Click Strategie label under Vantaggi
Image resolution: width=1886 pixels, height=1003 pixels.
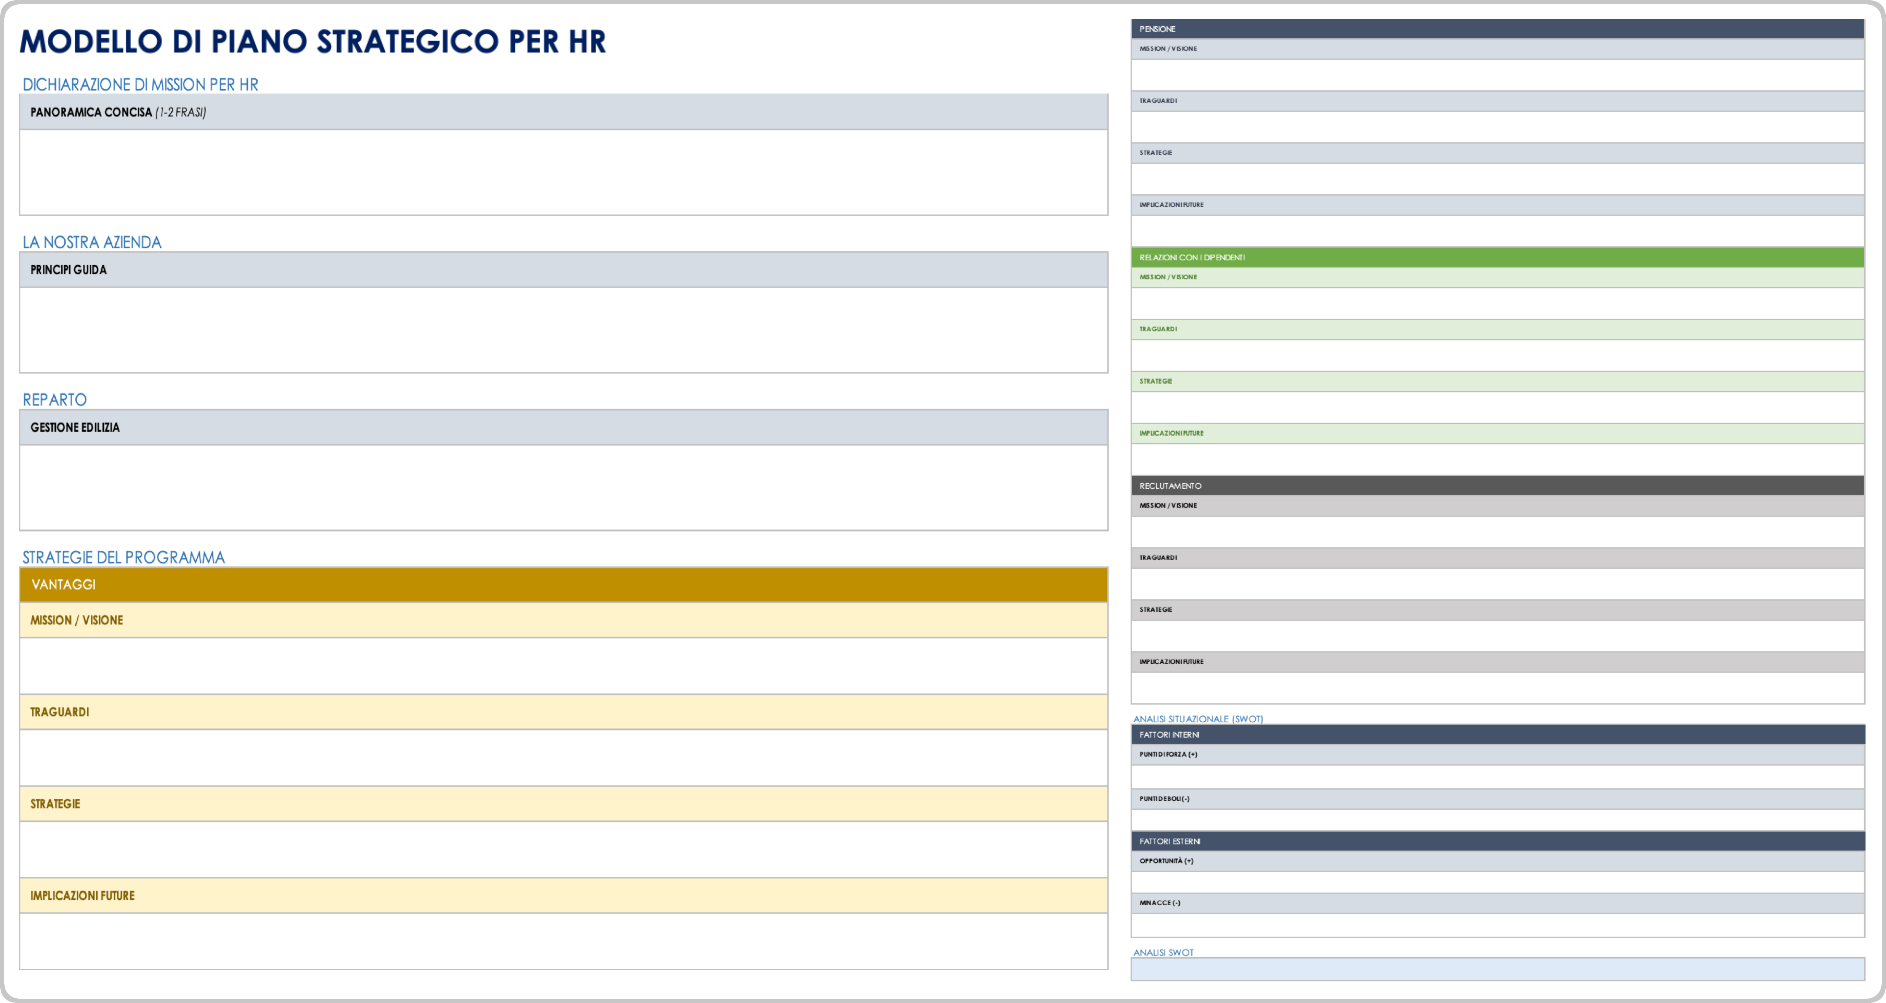[x=55, y=804]
